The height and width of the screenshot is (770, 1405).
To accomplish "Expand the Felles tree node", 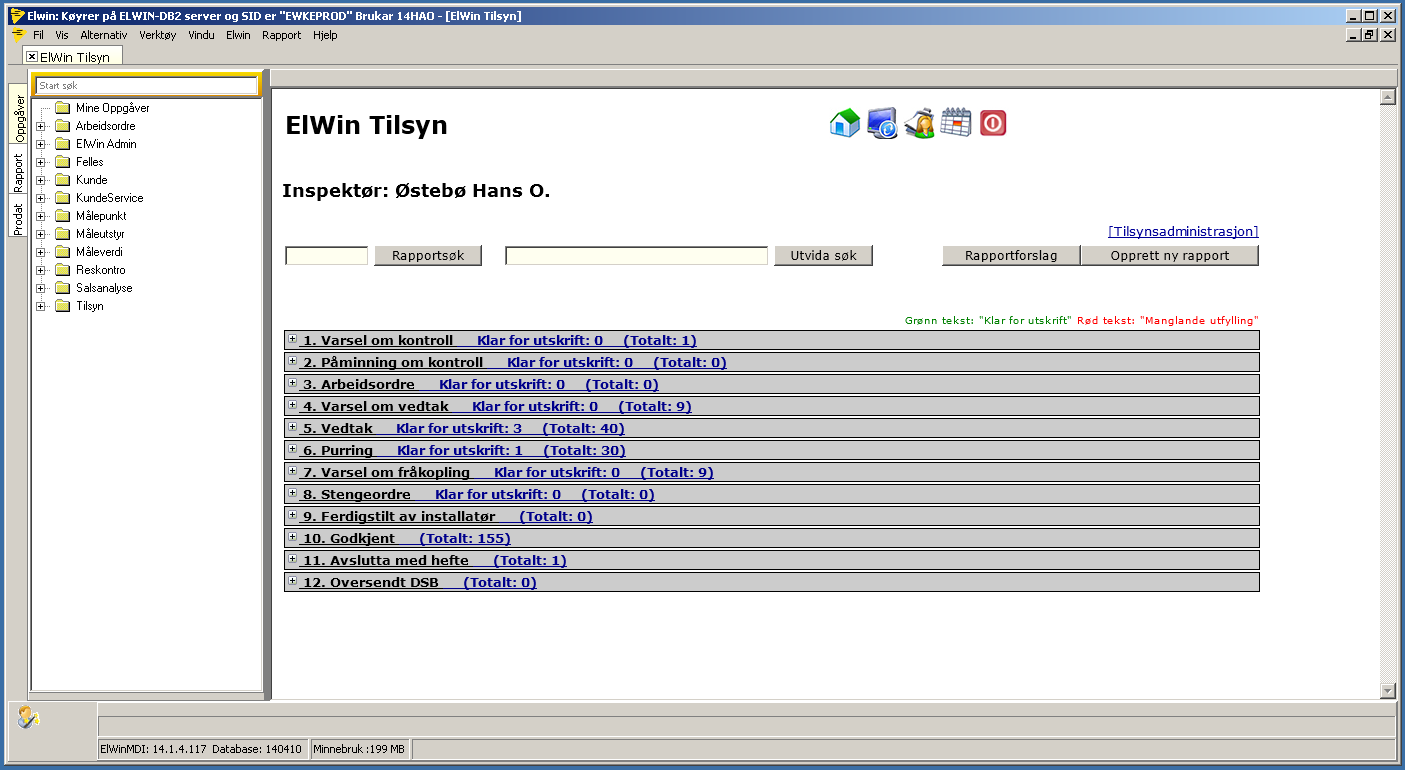I will [41, 162].
